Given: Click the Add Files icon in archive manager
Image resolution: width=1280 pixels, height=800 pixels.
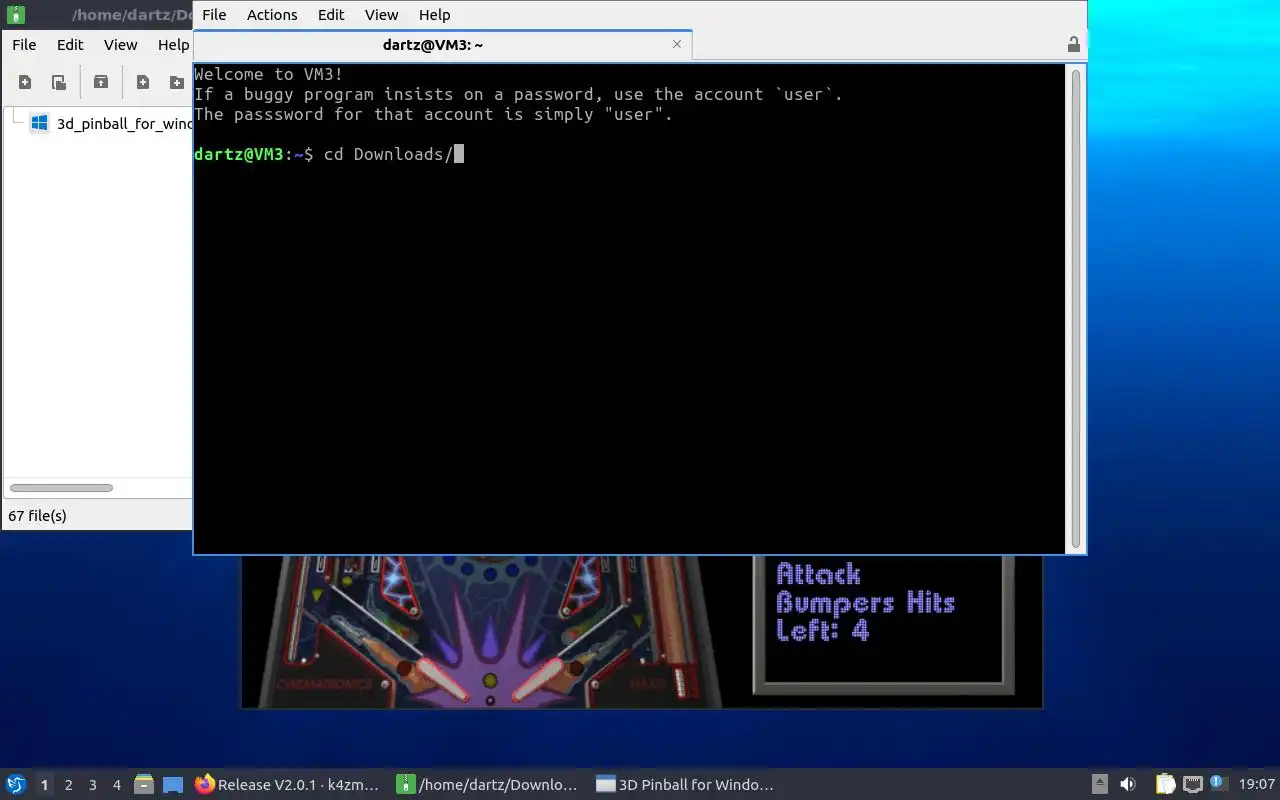Looking at the screenshot, I should [143, 82].
